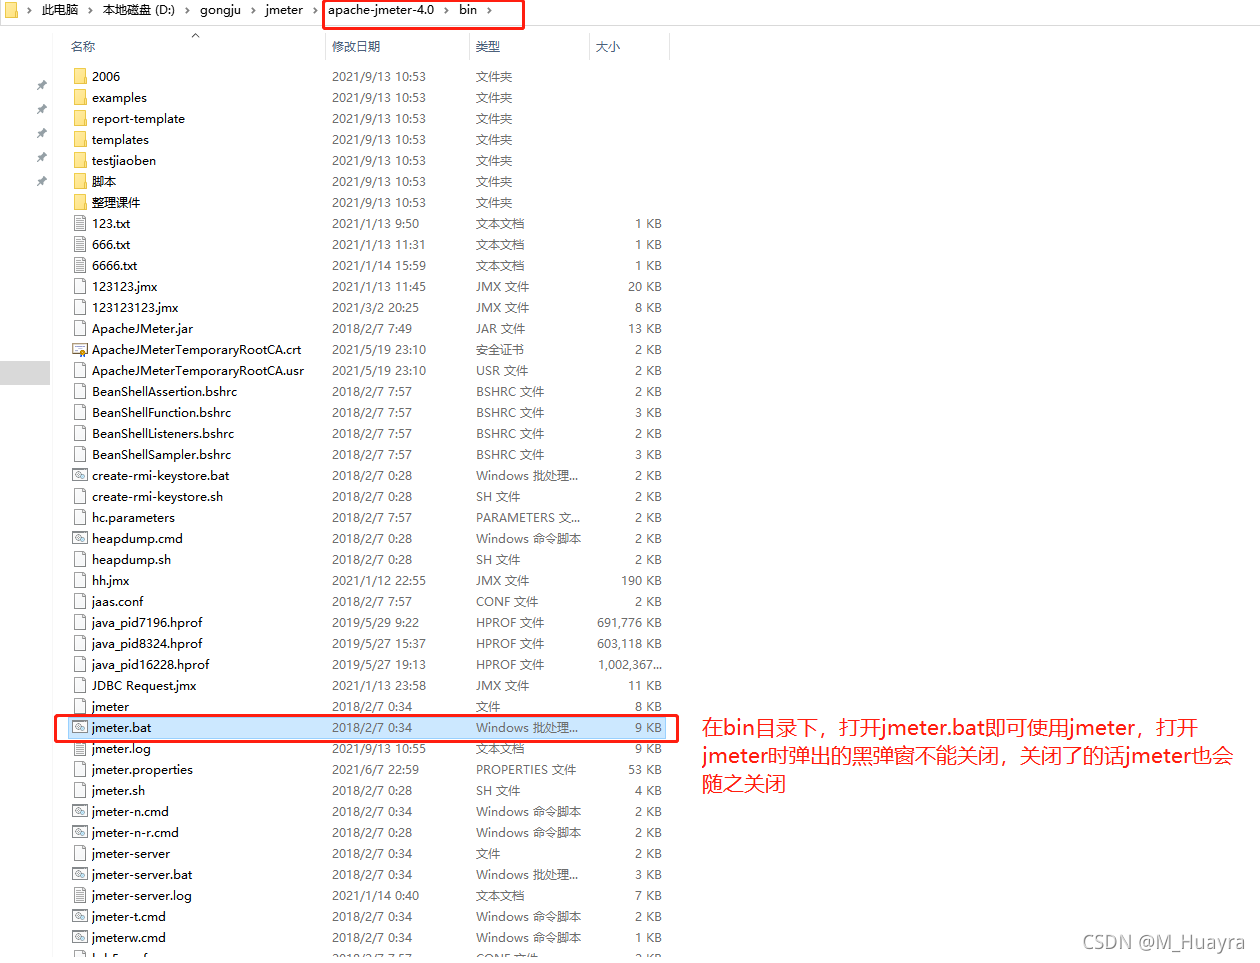Select the ApacheJMeterTemporaryRootCA.usr file name

click(198, 370)
